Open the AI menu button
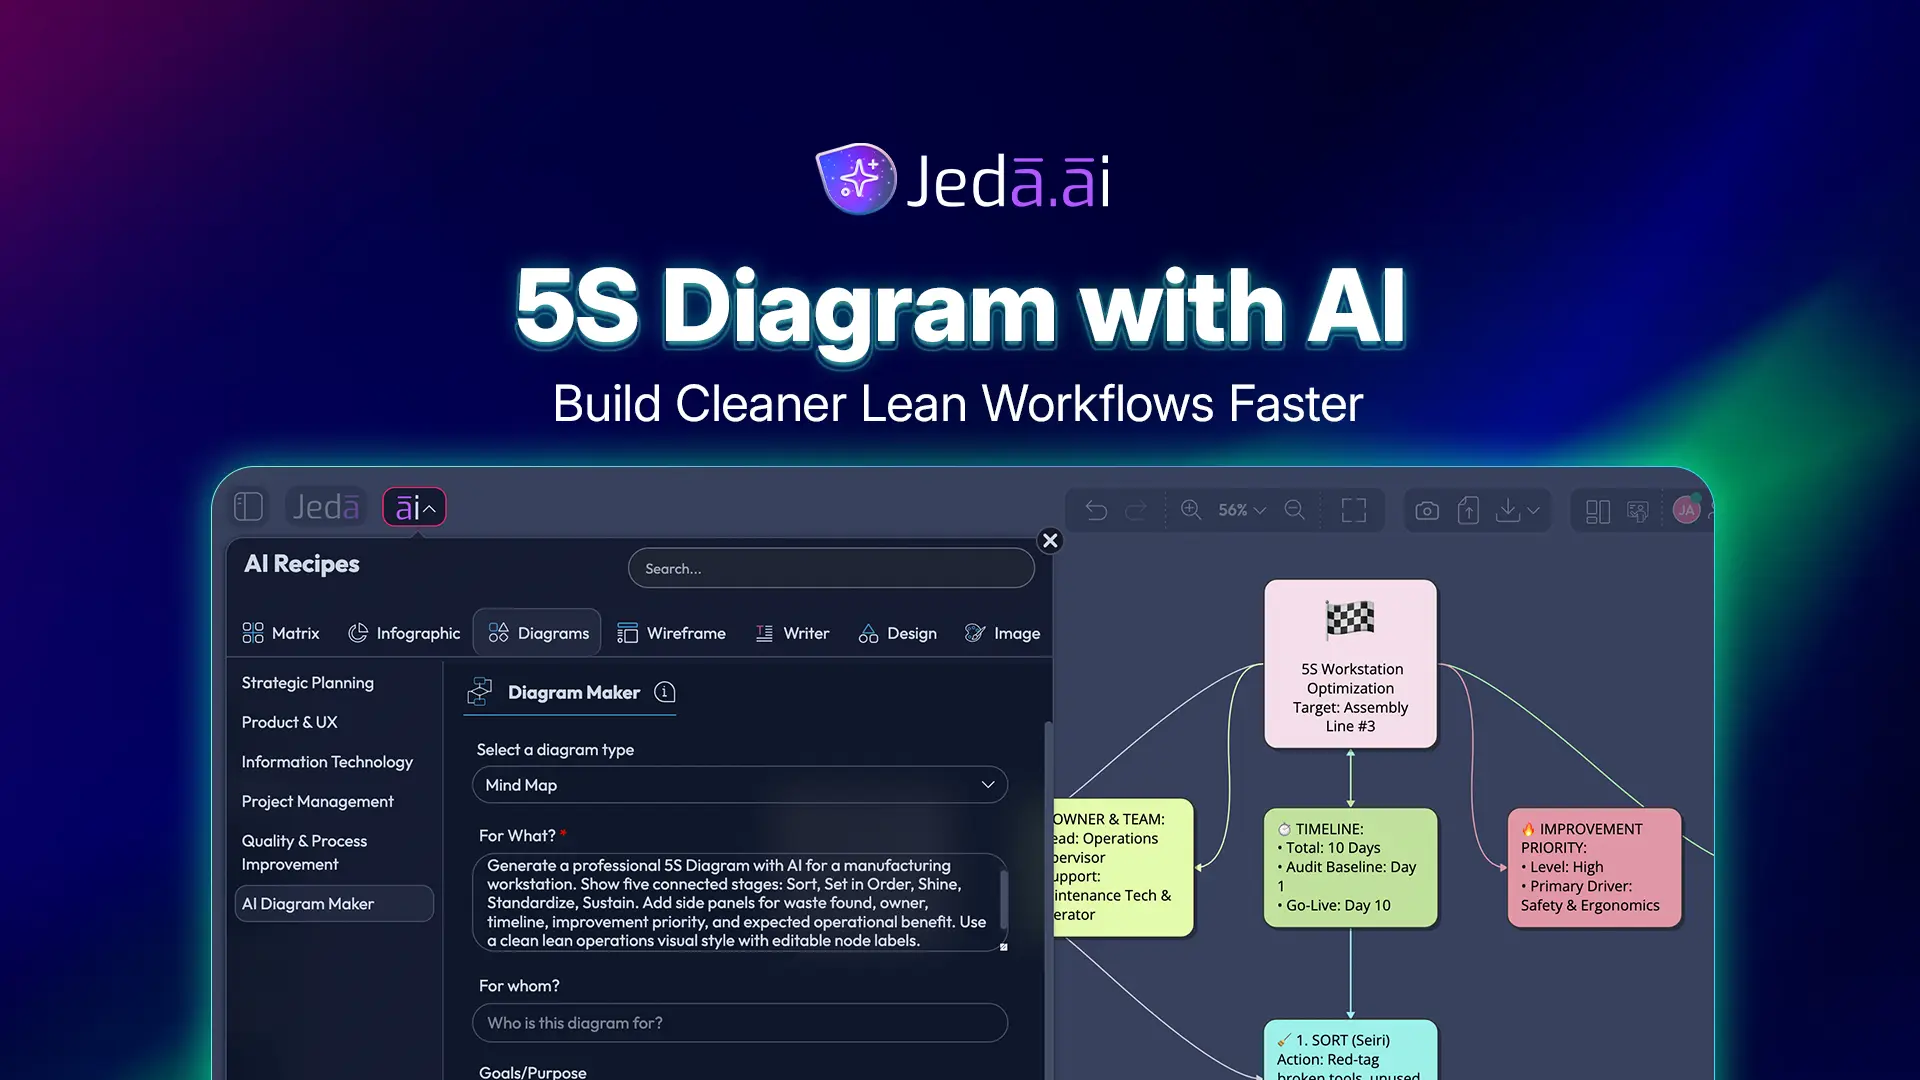 (x=414, y=507)
